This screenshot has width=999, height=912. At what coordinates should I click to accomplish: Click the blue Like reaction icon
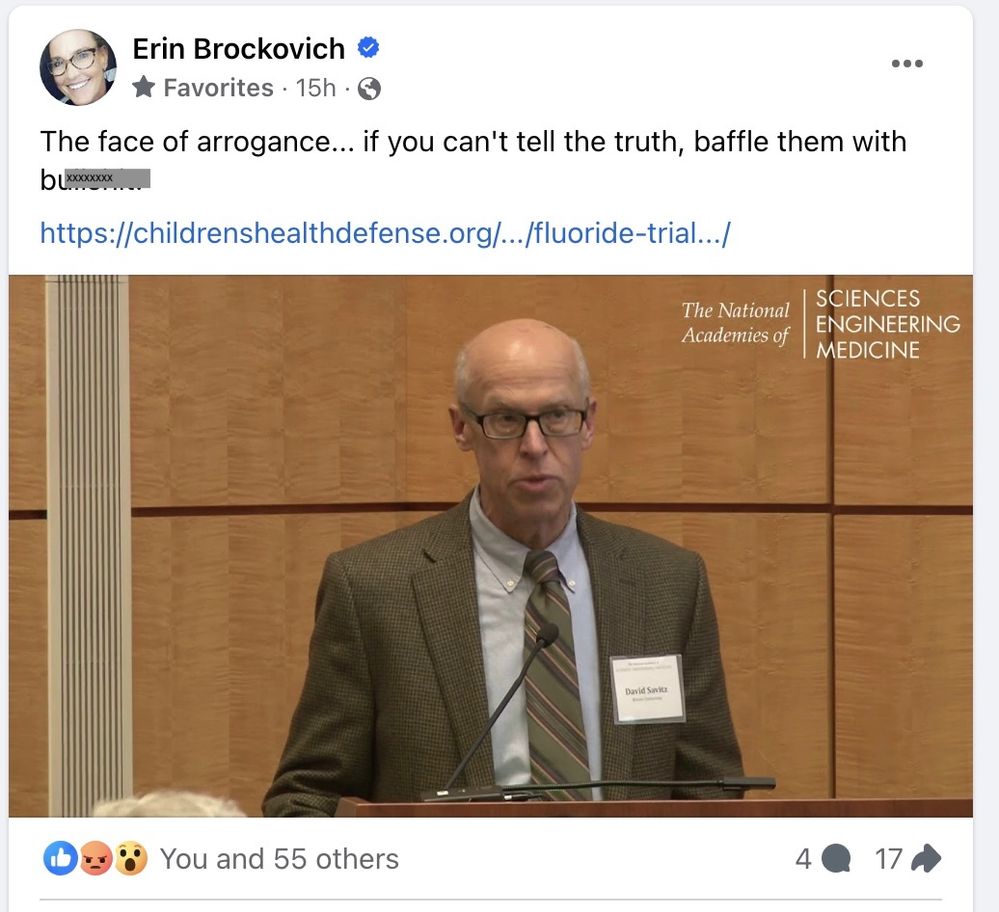click(x=61, y=858)
